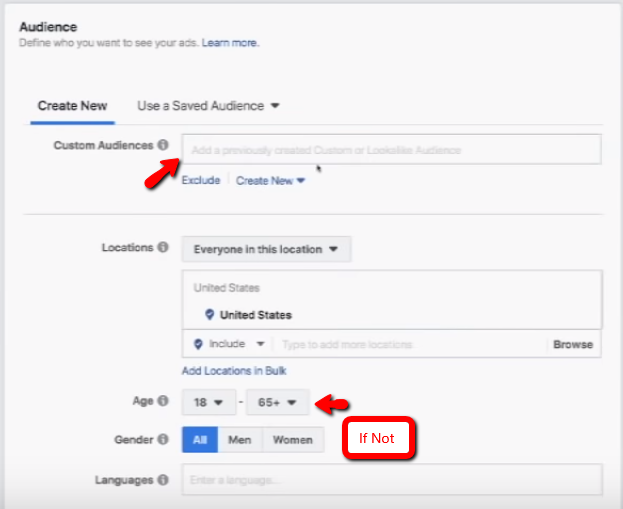
Task: Click the Browse locations button
Action: pos(573,344)
